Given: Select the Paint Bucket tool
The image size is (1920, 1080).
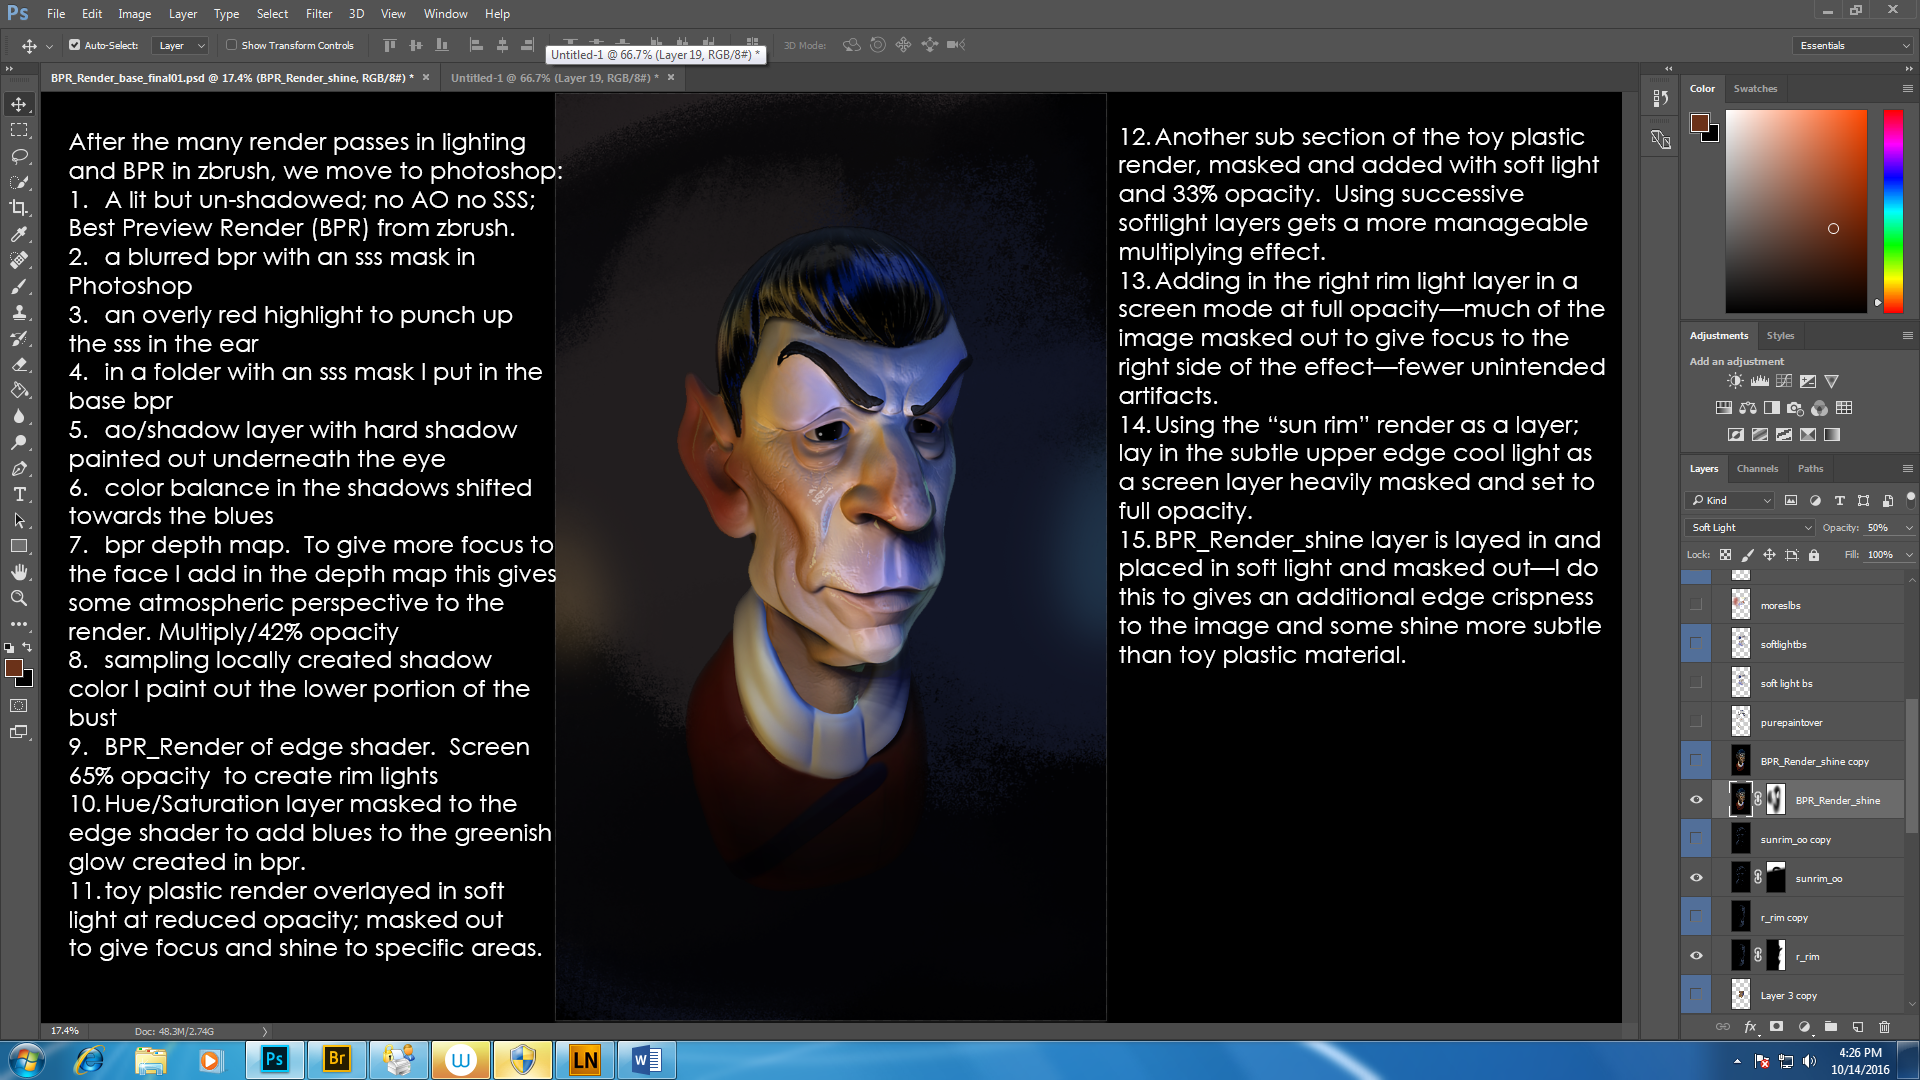Looking at the screenshot, I should click(19, 390).
